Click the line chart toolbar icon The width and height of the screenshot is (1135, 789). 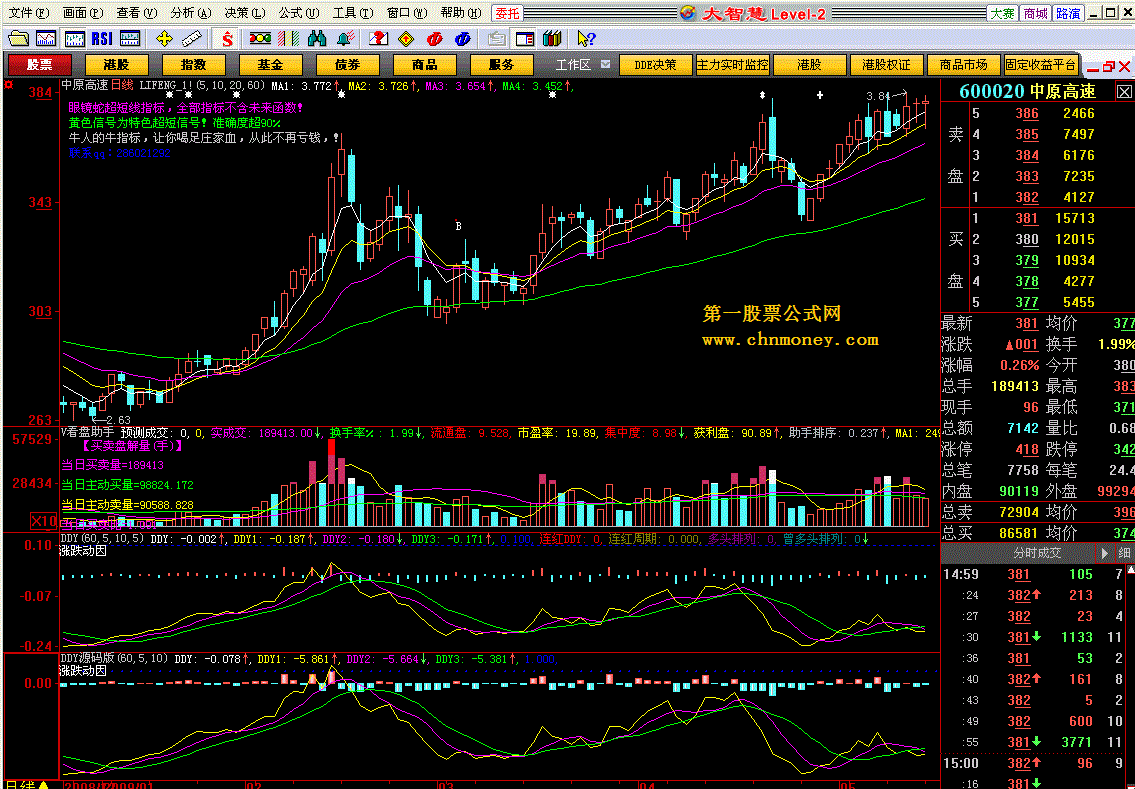coord(46,38)
